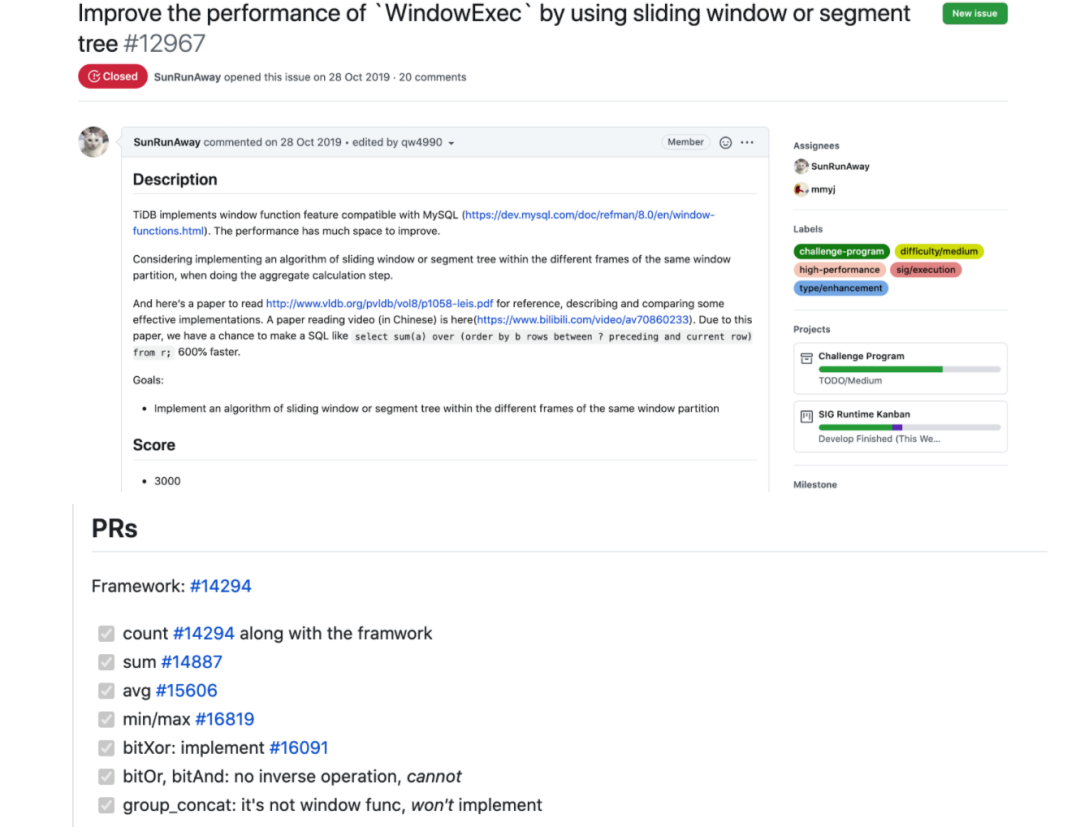Toggle the sum #14887 checkbox

(106, 662)
